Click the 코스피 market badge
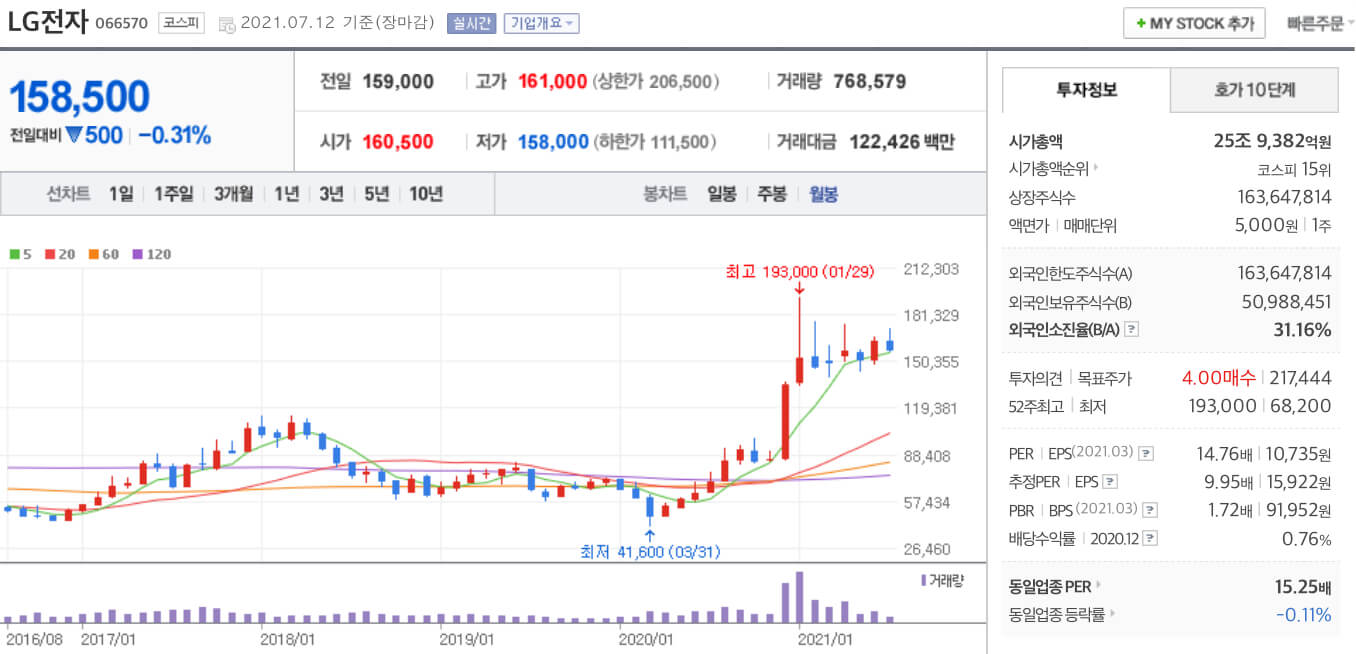The height and width of the screenshot is (654, 1356). pyautogui.click(x=181, y=23)
